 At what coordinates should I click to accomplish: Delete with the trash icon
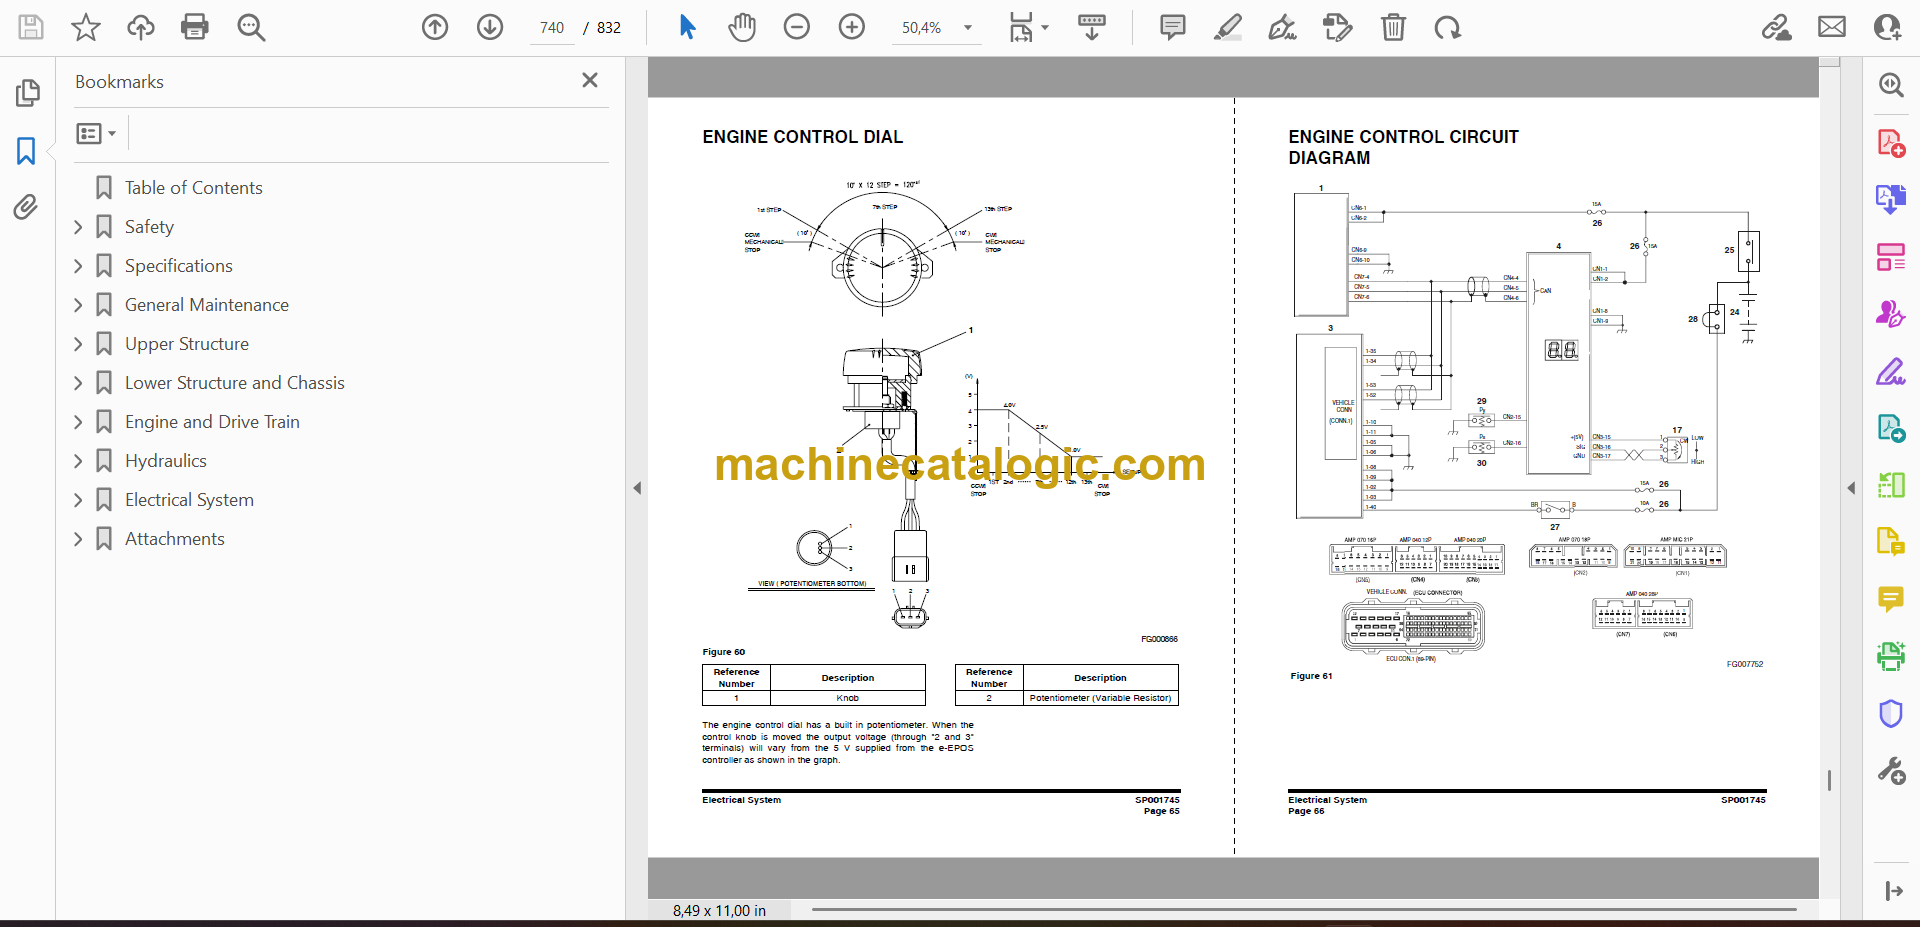pos(1393,27)
